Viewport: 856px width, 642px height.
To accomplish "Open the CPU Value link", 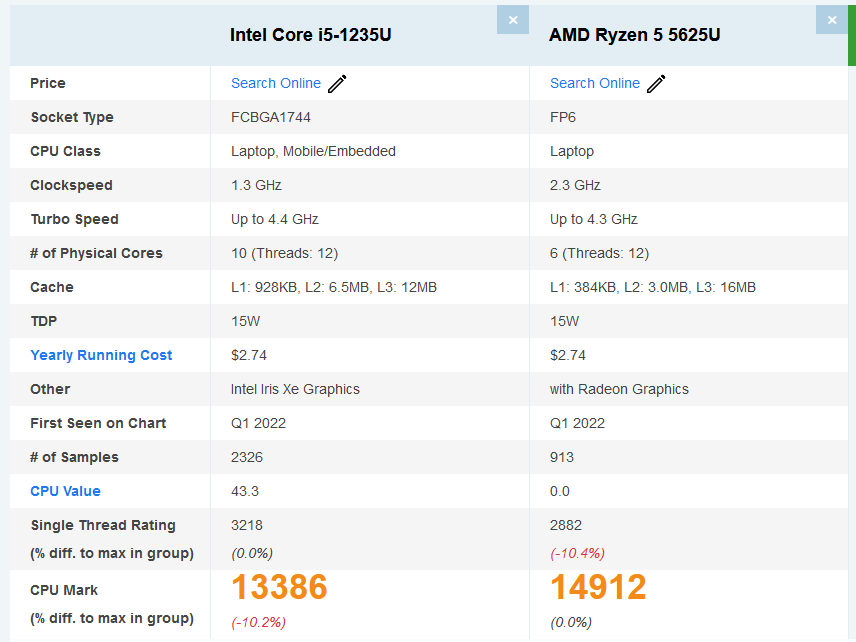I will pos(65,491).
